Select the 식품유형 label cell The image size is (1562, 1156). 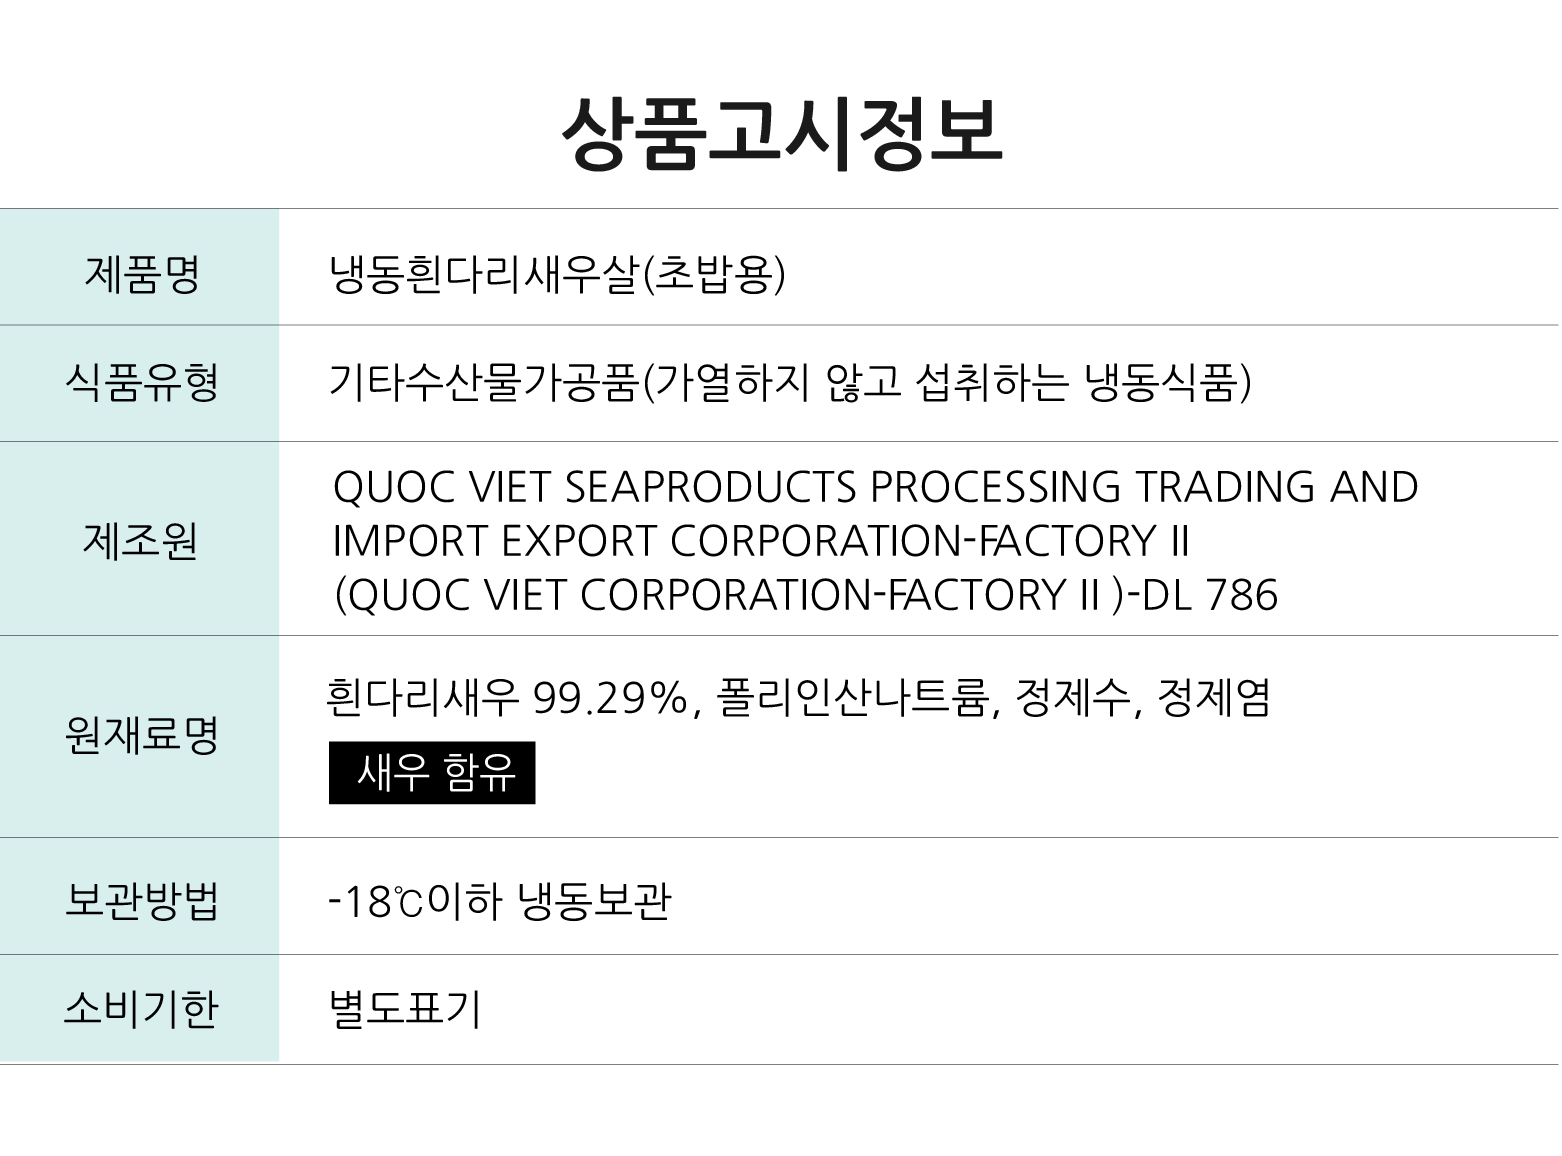point(139,383)
